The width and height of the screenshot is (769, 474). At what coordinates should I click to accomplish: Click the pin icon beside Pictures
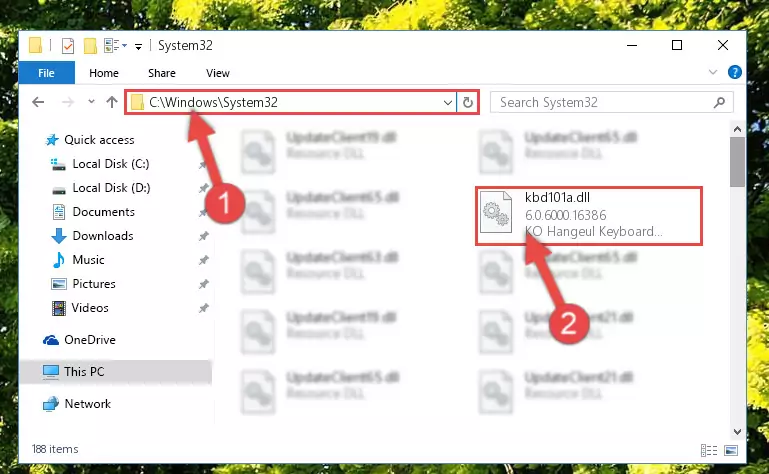click(x=204, y=285)
